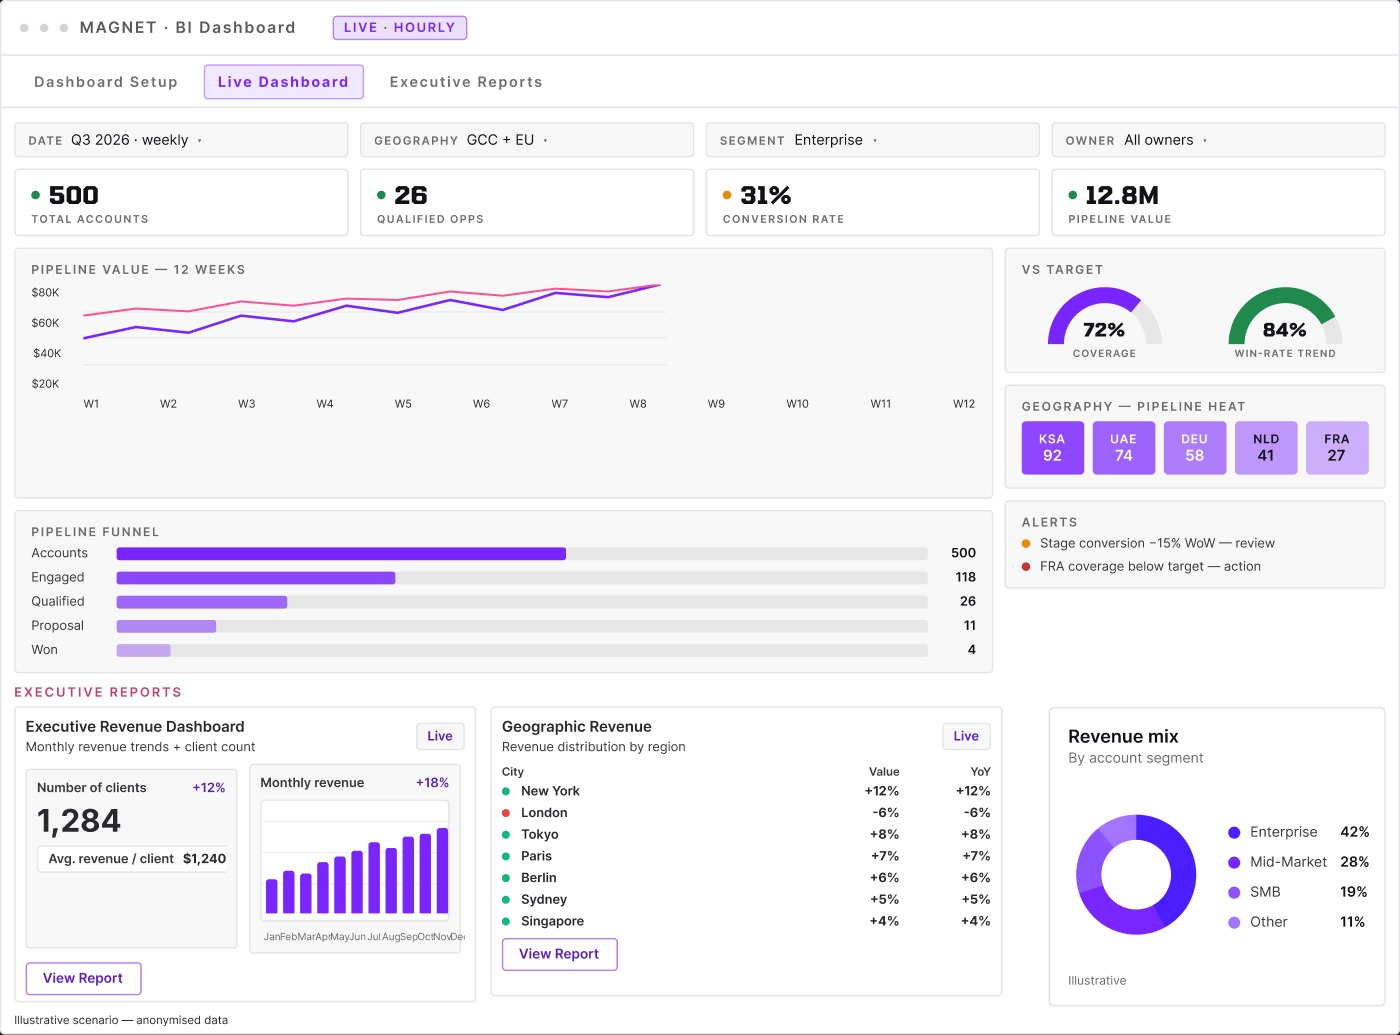Expand the Owner All owners dropdown

point(1218,140)
